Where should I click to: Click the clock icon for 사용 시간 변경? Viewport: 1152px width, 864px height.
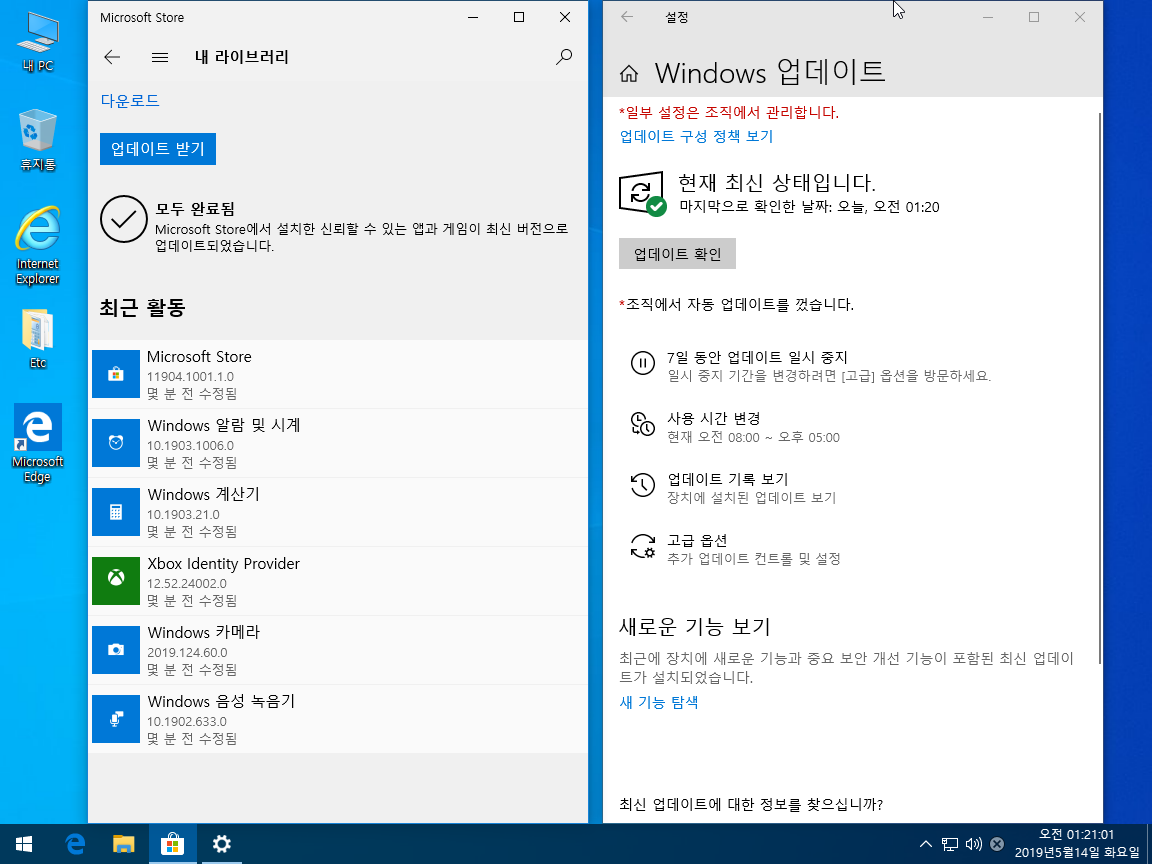[642, 424]
